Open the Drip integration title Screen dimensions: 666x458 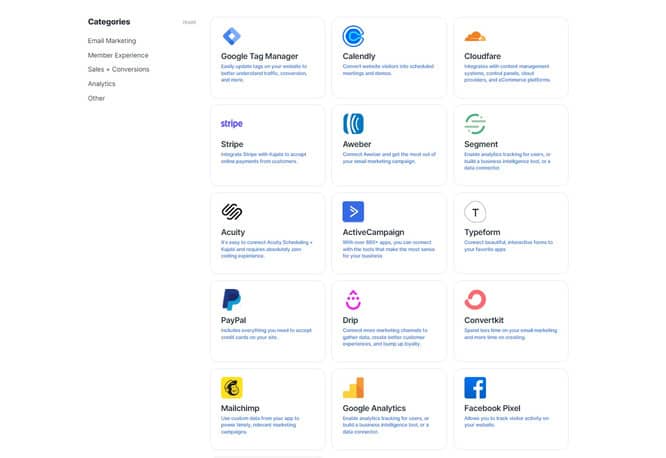coord(350,320)
